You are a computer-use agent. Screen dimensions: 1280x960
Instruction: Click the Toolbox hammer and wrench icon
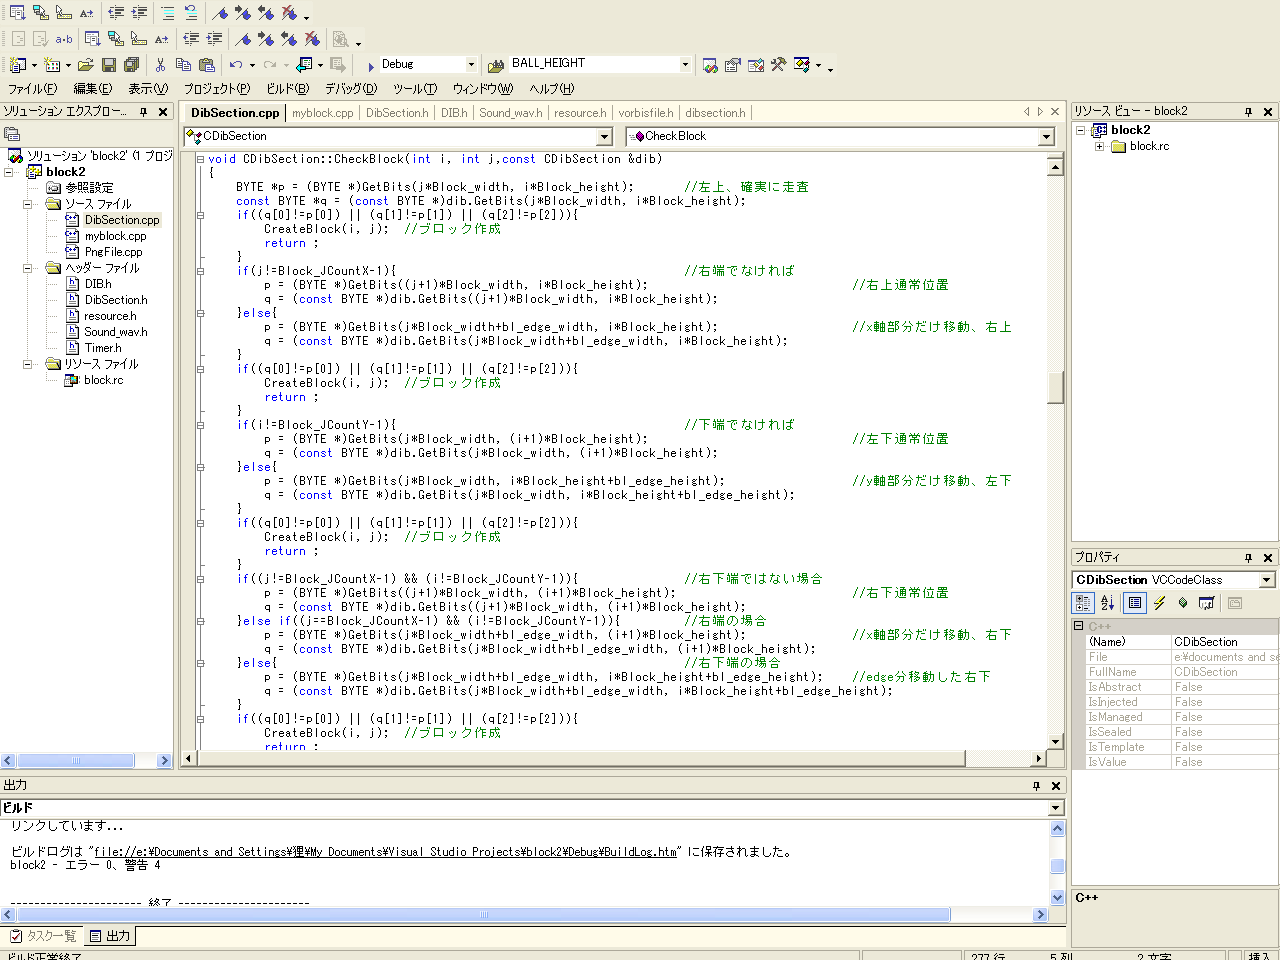[779, 65]
